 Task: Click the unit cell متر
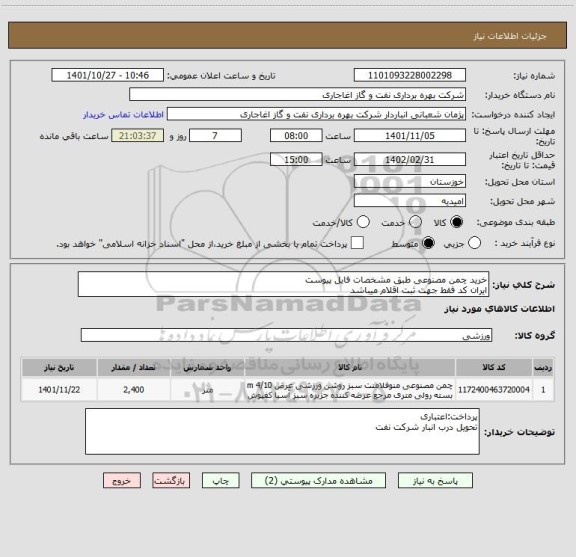pyautogui.click(x=207, y=390)
